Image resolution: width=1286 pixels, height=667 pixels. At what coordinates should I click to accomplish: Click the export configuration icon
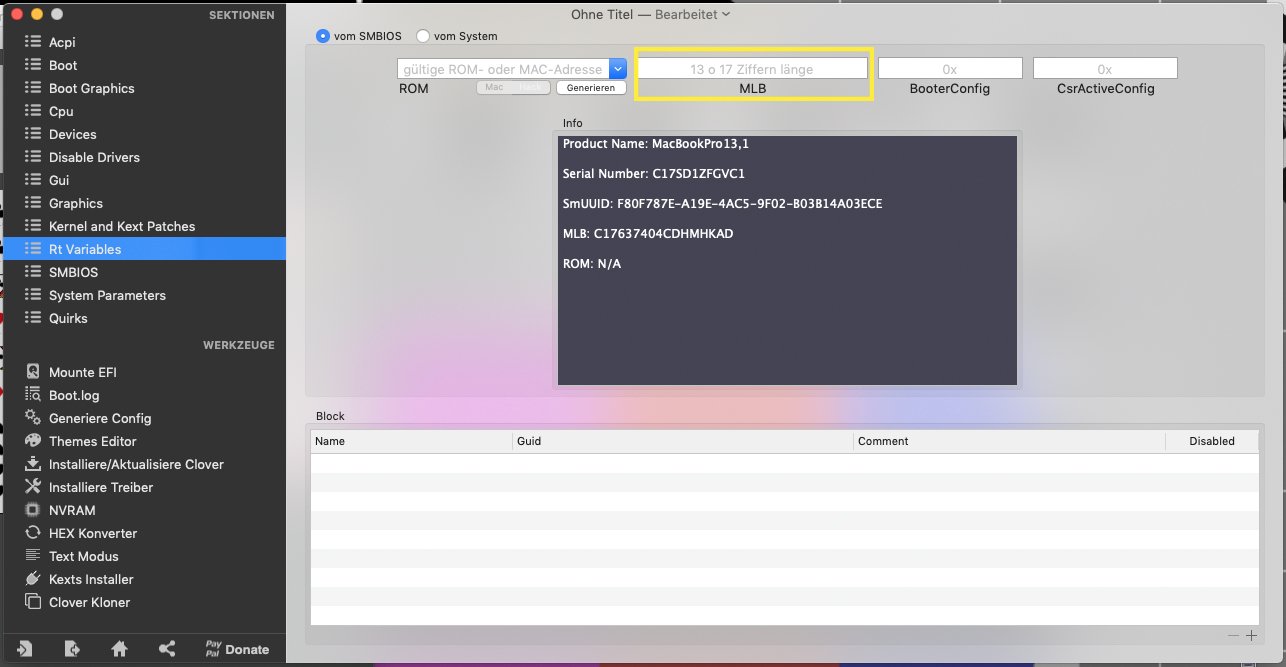pyautogui.click(x=72, y=648)
